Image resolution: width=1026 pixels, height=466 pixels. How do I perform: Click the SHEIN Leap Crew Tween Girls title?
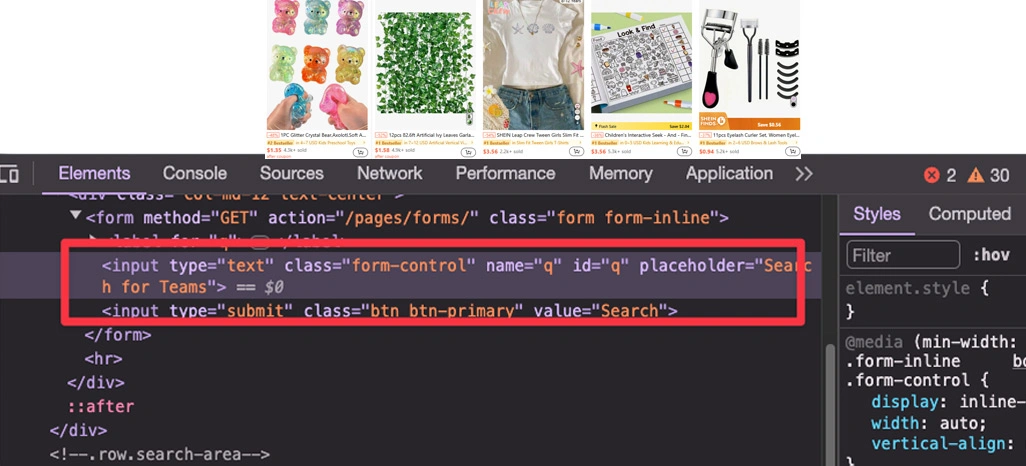(x=539, y=134)
